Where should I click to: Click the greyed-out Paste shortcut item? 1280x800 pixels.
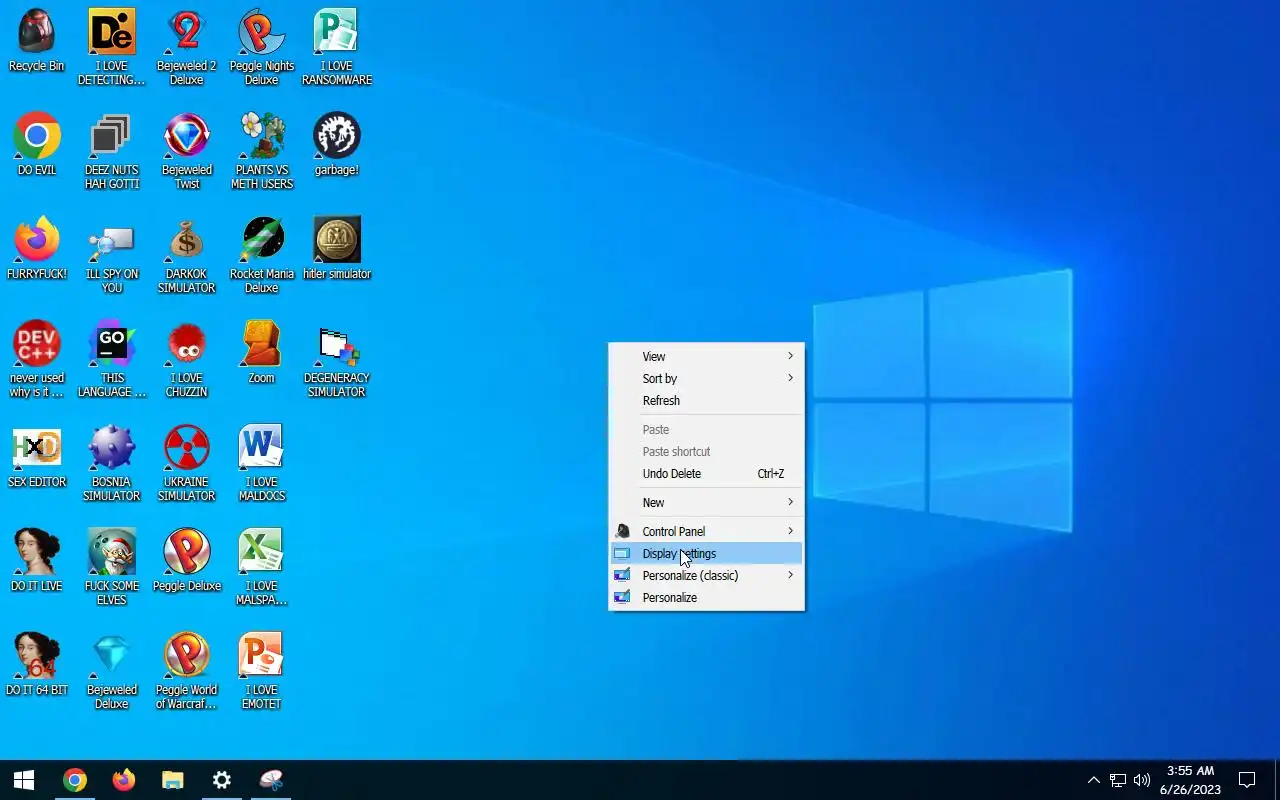coord(706,451)
